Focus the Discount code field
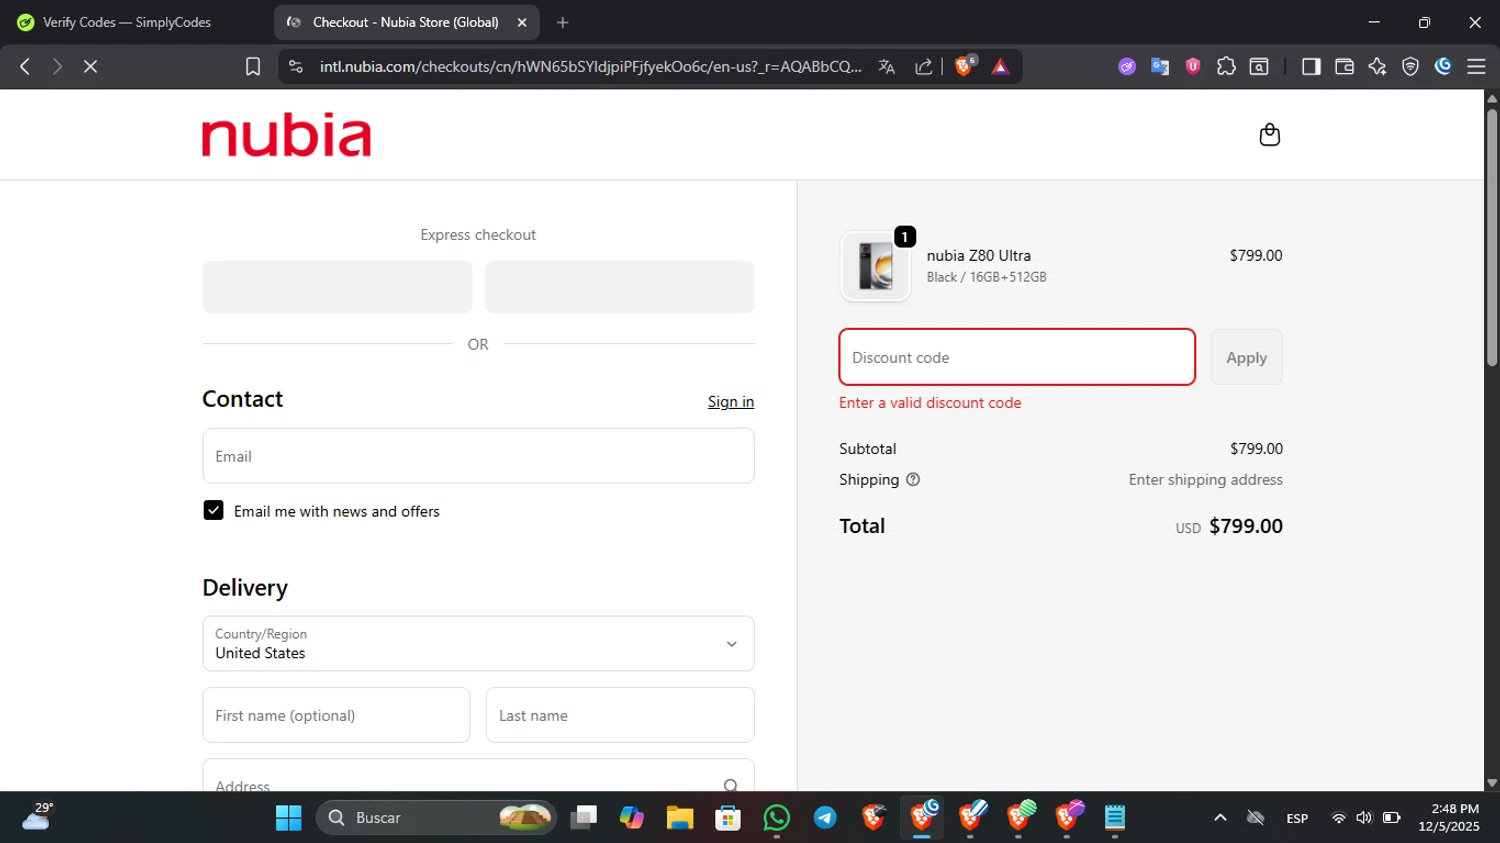Screen dimensions: 1500x843 [1017, 357]
